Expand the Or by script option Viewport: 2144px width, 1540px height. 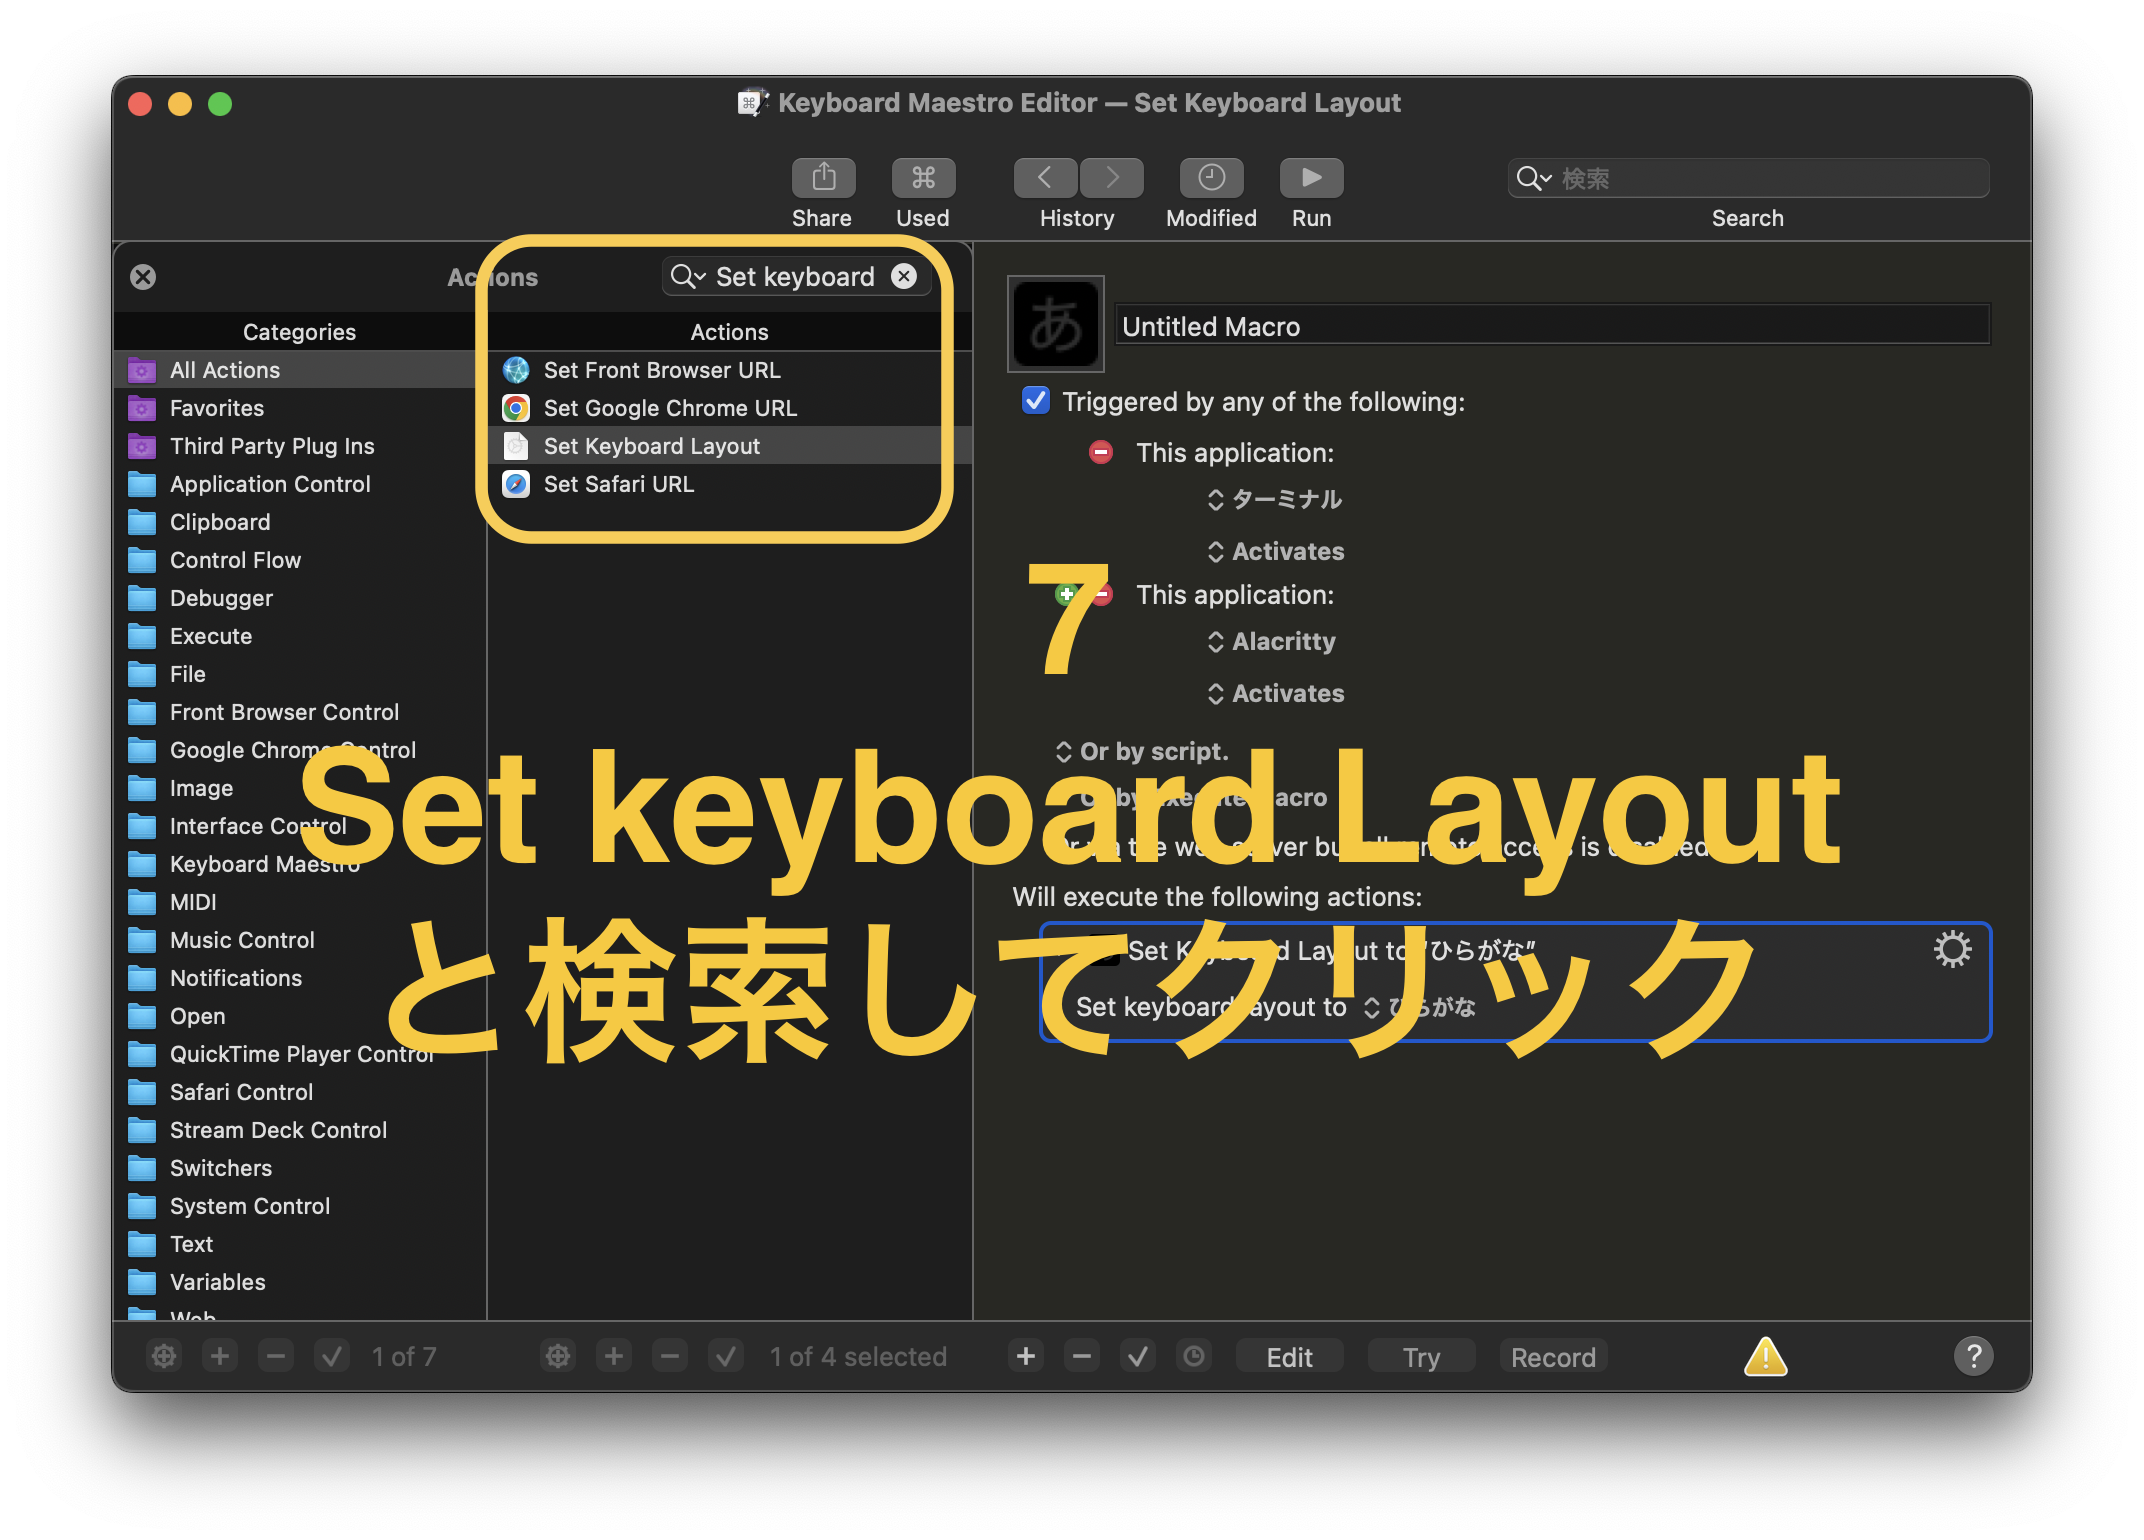coord(1142,751)
